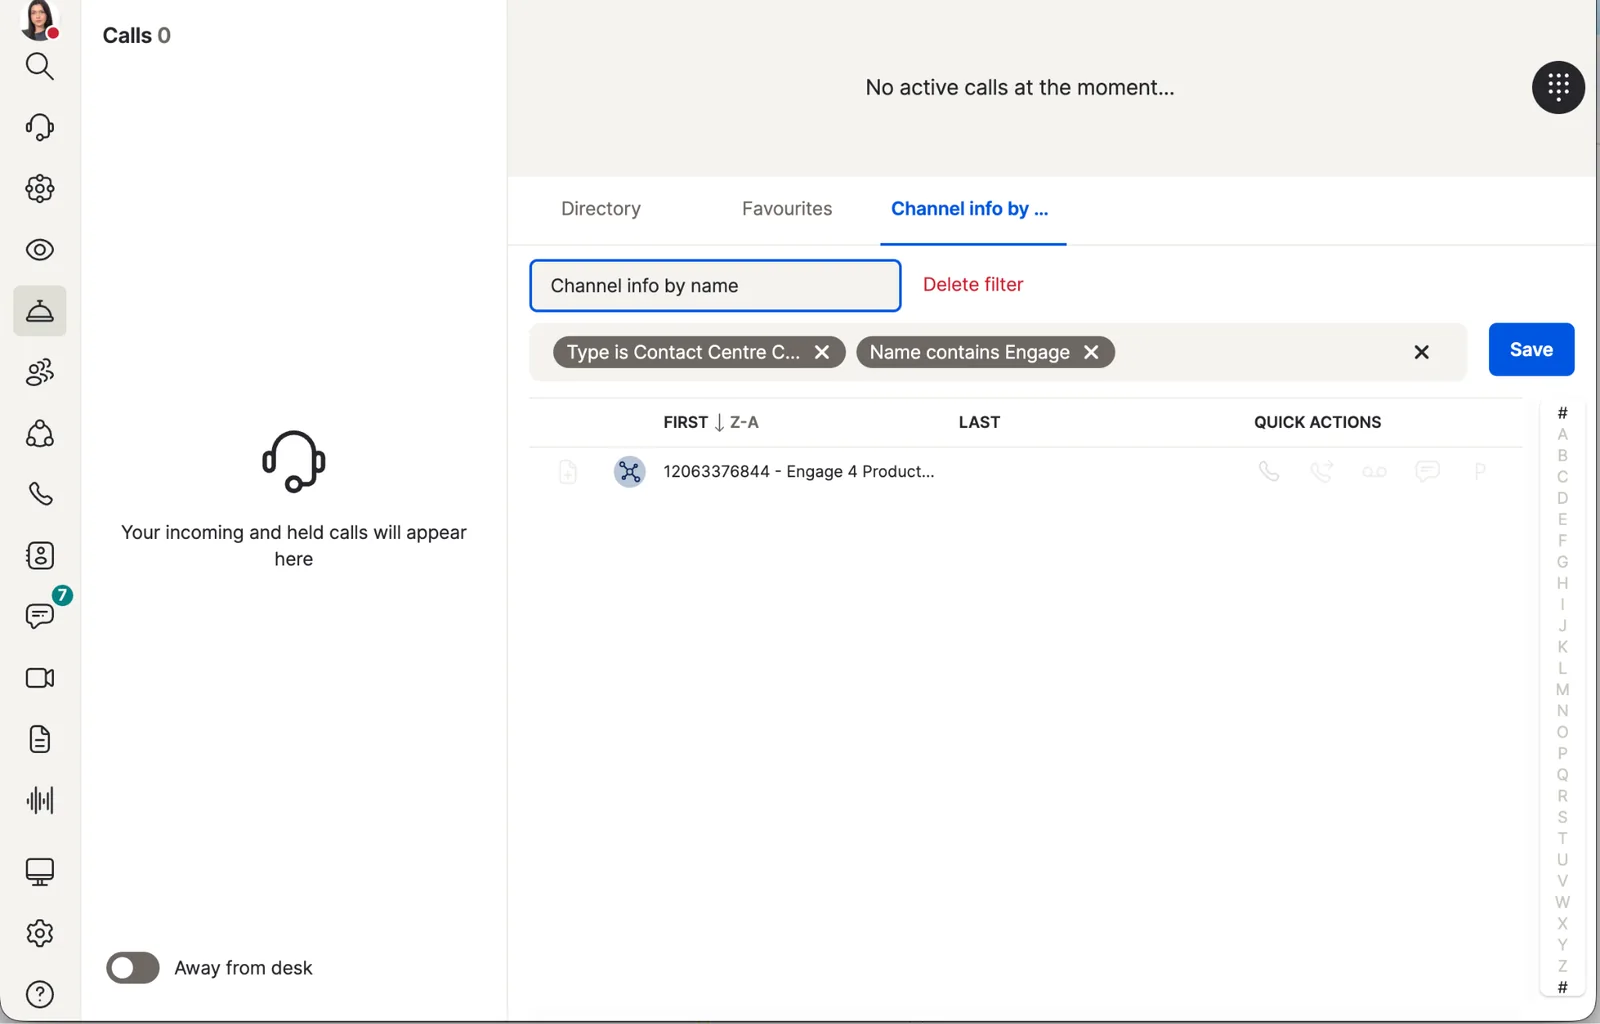1600x1024 pixels.
Task: Open settings gear at sidebar bottom
Action: pos(39,933)
